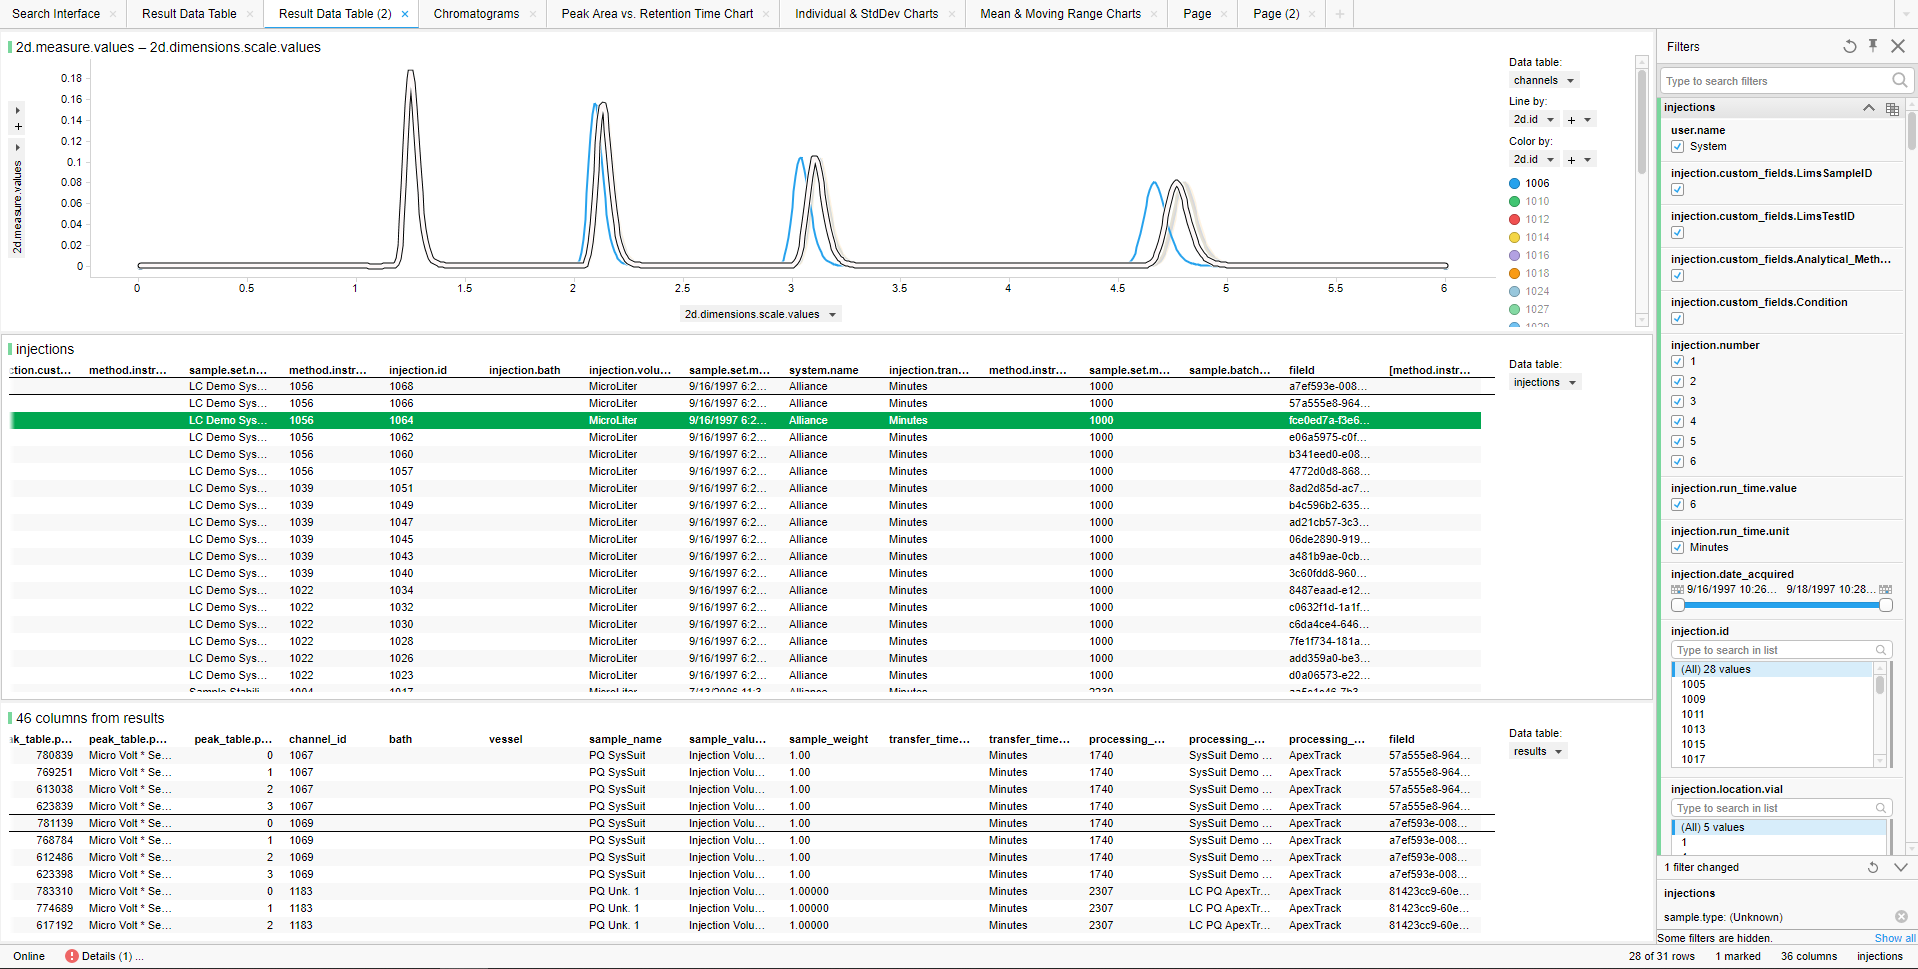1918x969 pixels.
Task: Toggle the Minutes run_time.unit checkbox
Action: point(1677,548)
